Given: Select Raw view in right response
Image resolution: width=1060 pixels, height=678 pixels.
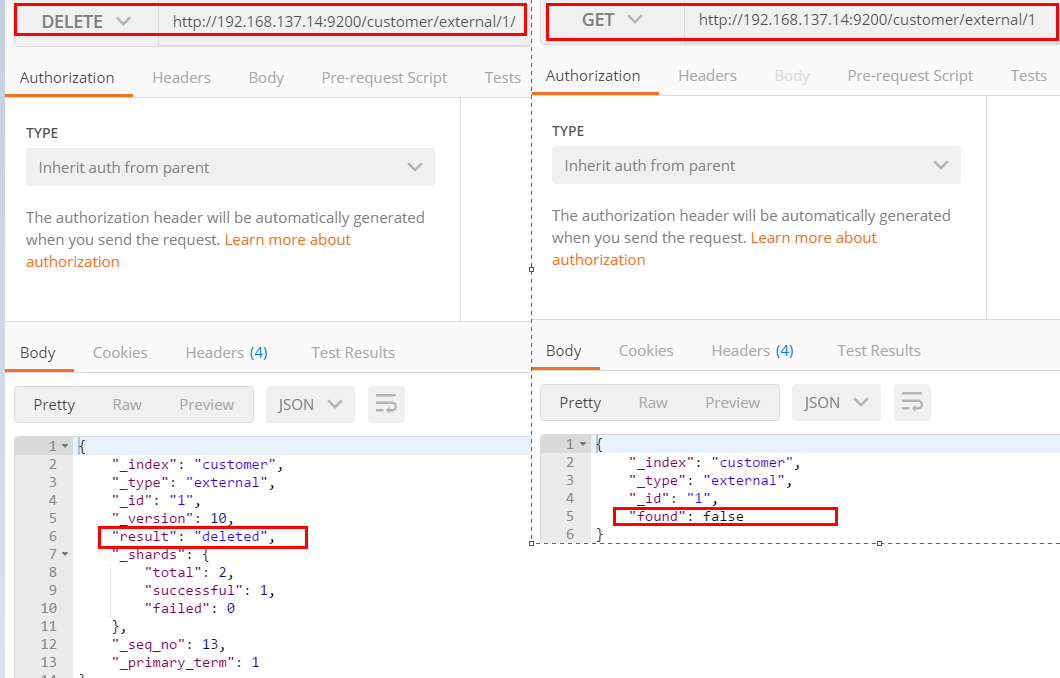Looking at the screenshot, I should click(x=653, y=402).
